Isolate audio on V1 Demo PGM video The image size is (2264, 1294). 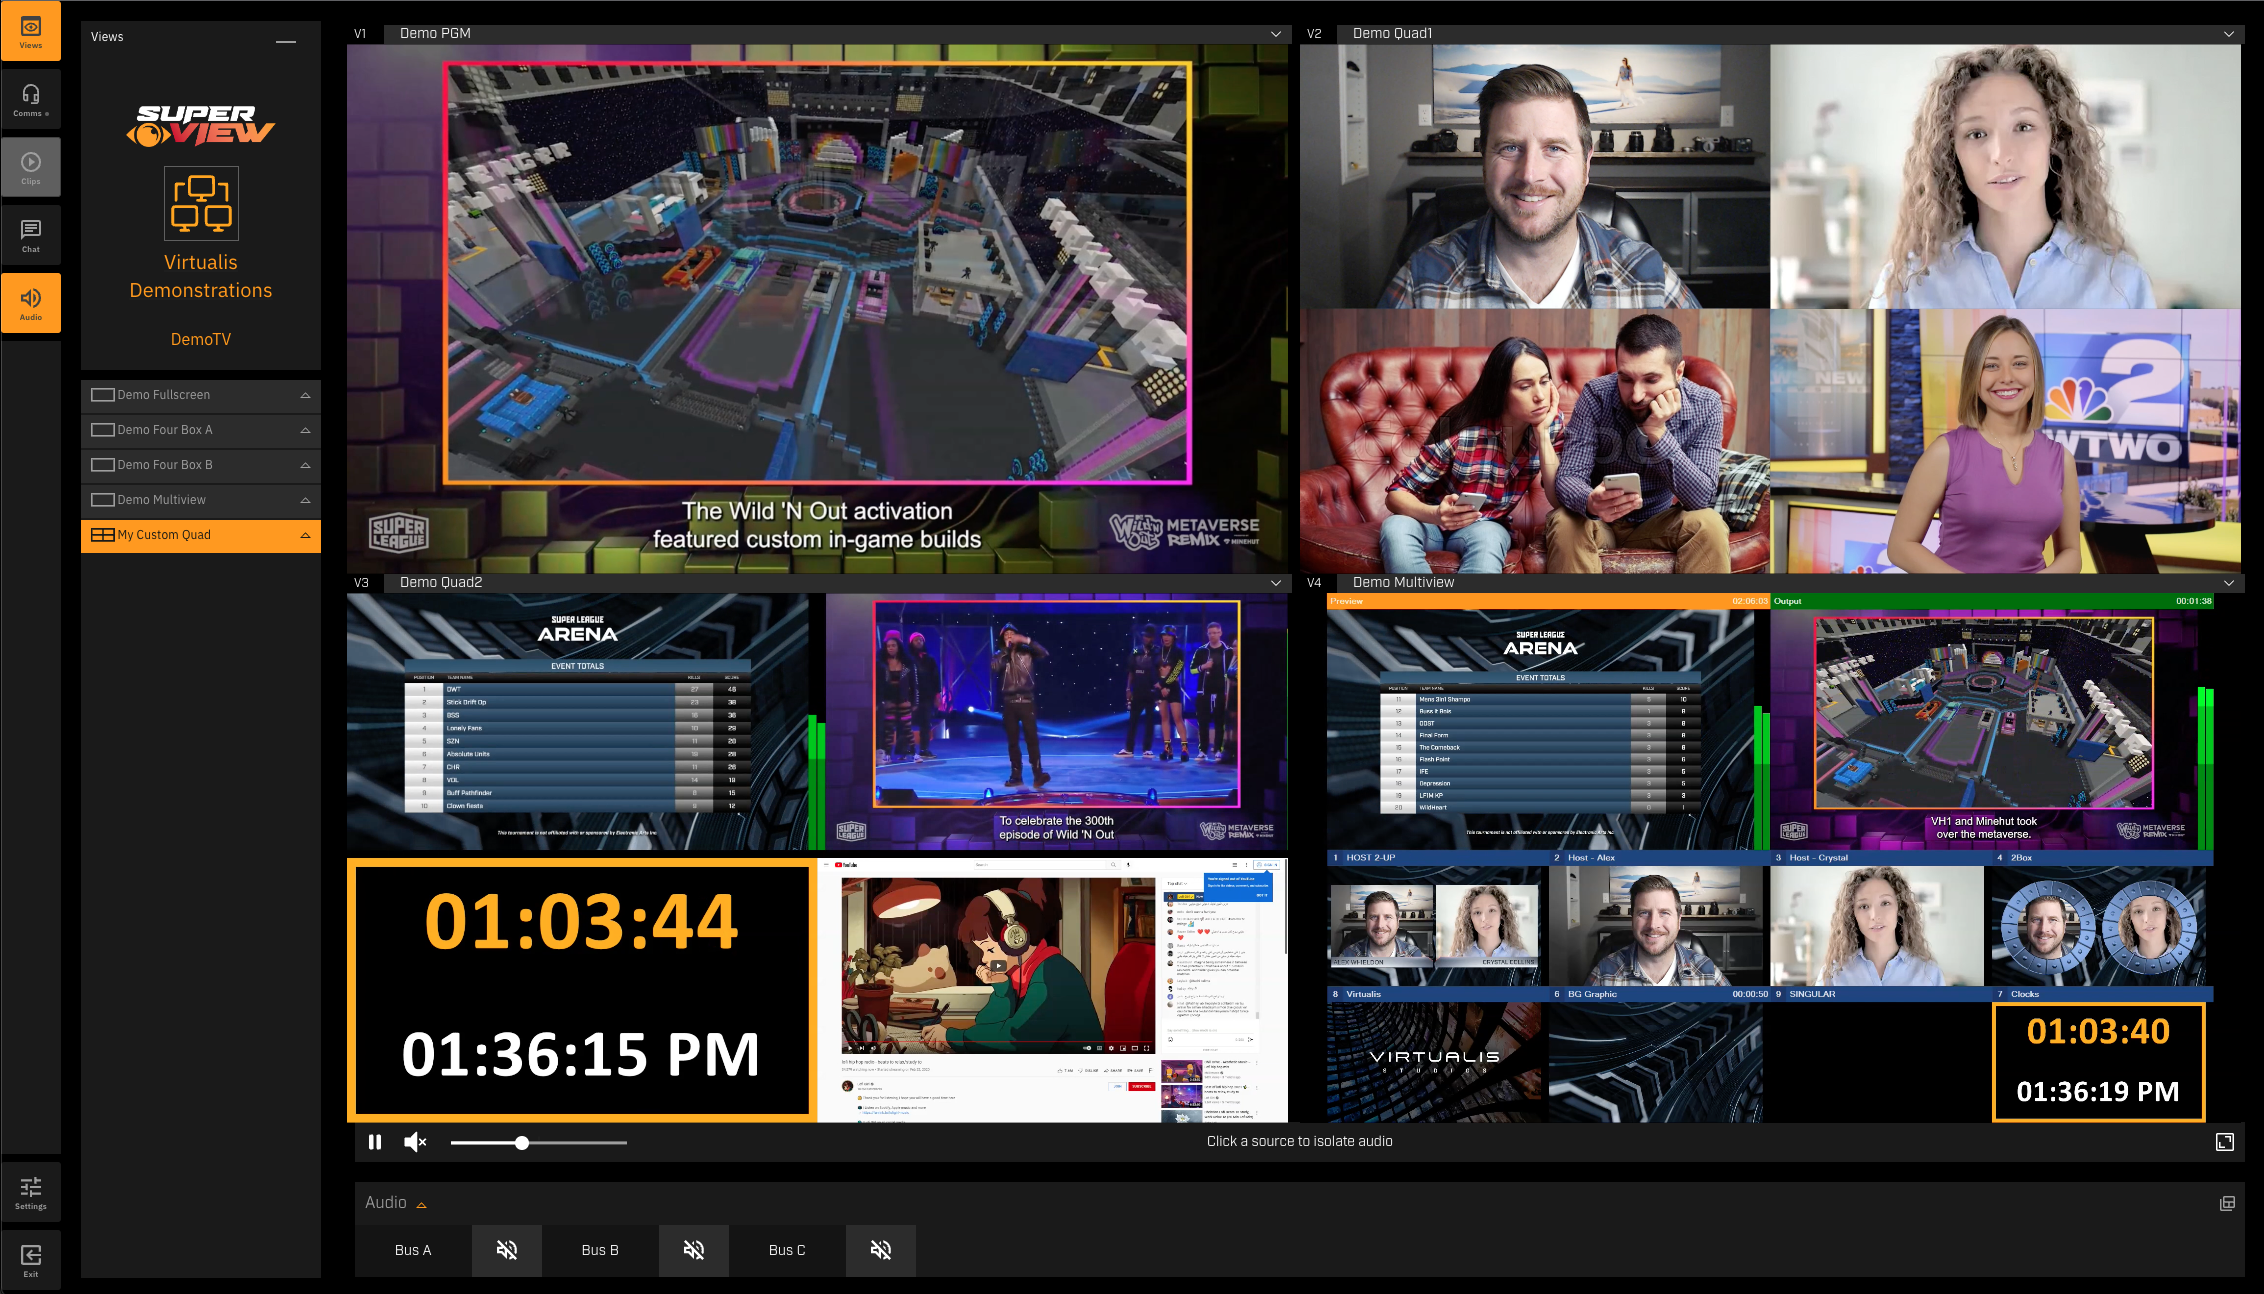[x=818, y=308]
